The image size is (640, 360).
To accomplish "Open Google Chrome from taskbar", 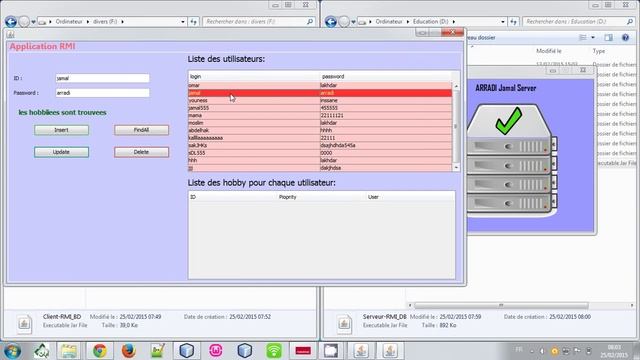I will [x=99, y=351].
